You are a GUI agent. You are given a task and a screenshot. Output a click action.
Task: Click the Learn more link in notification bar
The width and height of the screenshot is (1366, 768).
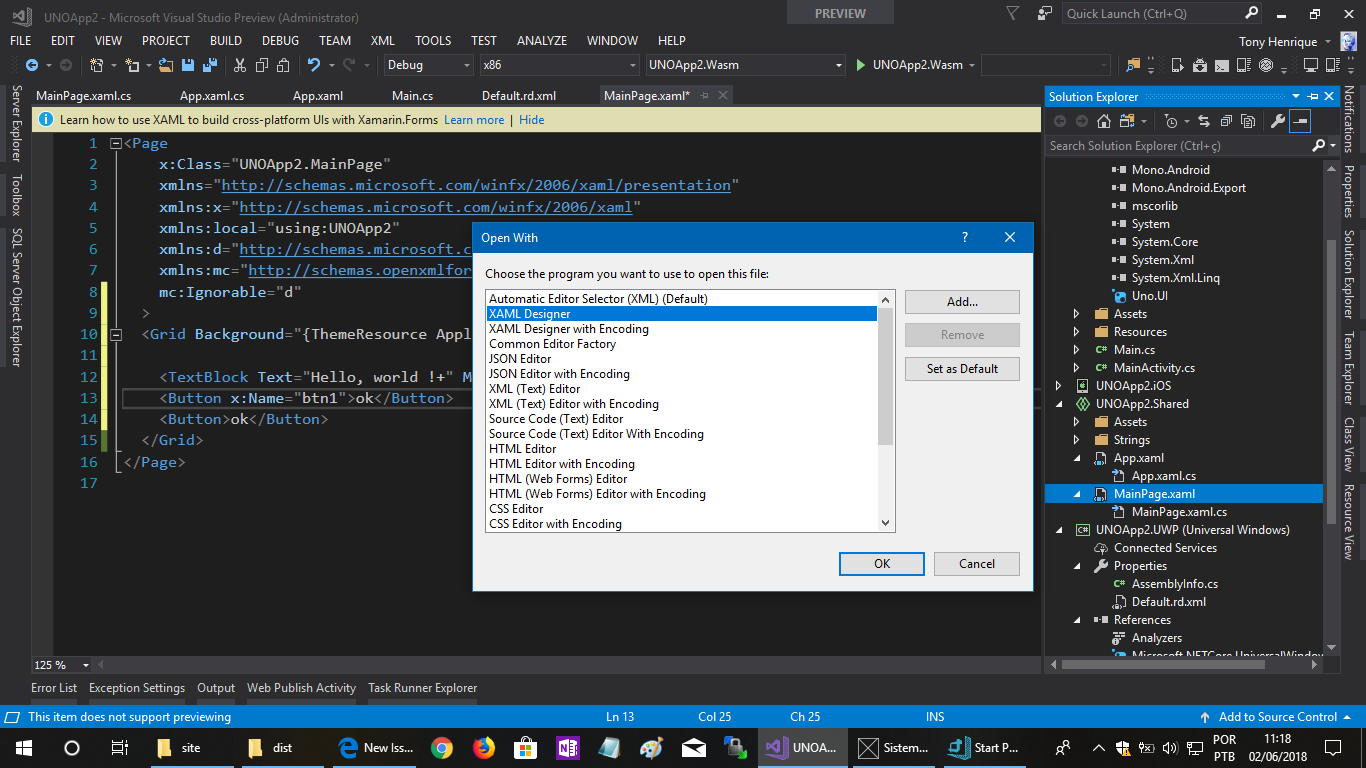coord(474,119)
